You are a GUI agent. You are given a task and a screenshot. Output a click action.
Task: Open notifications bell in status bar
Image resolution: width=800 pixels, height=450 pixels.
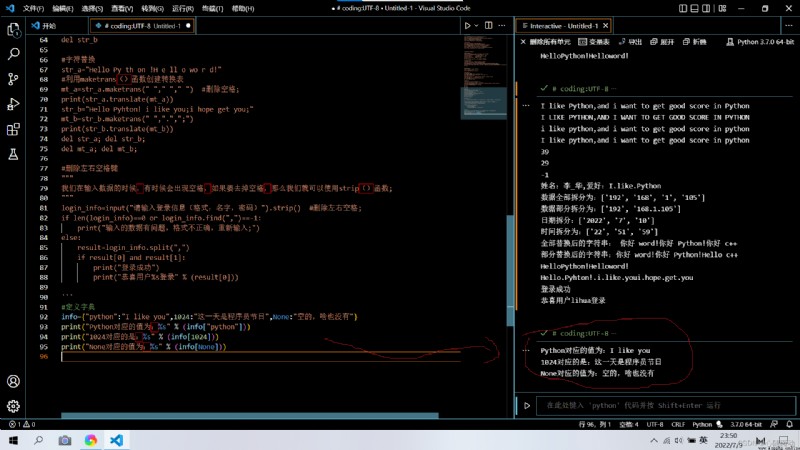click(789, 424)
